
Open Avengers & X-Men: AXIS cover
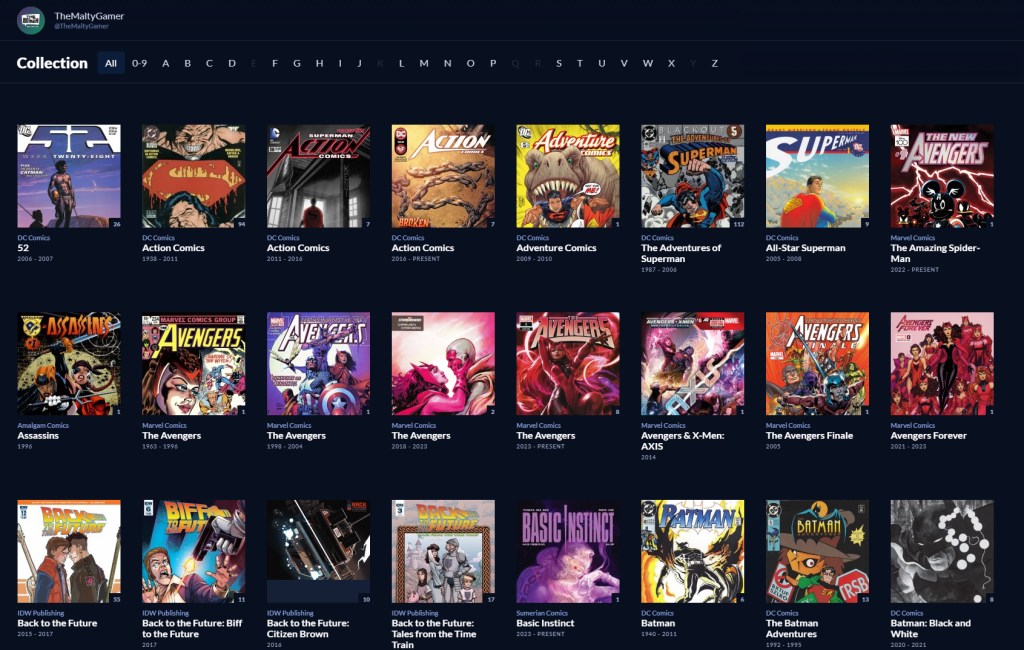click(692, 364)
